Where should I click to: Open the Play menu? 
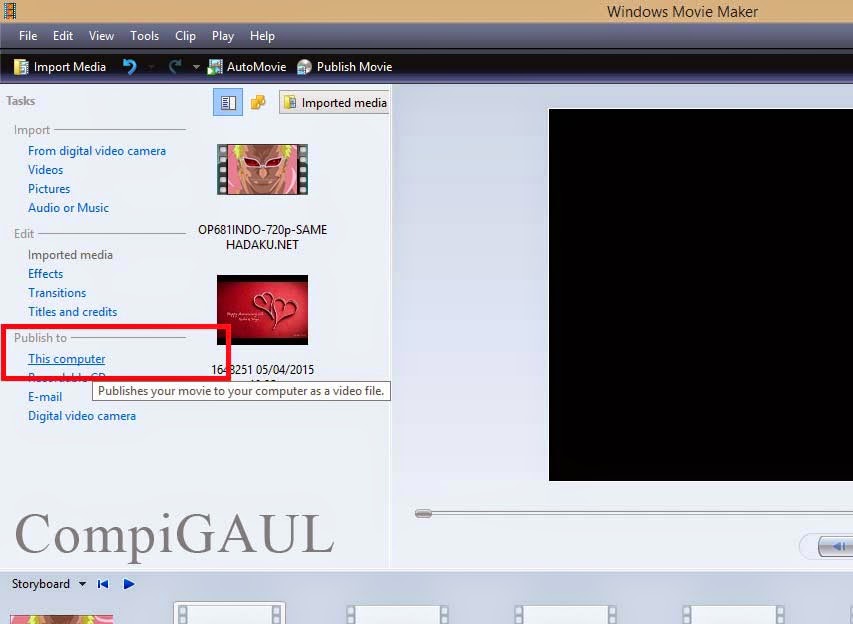[x=222, y=36]
